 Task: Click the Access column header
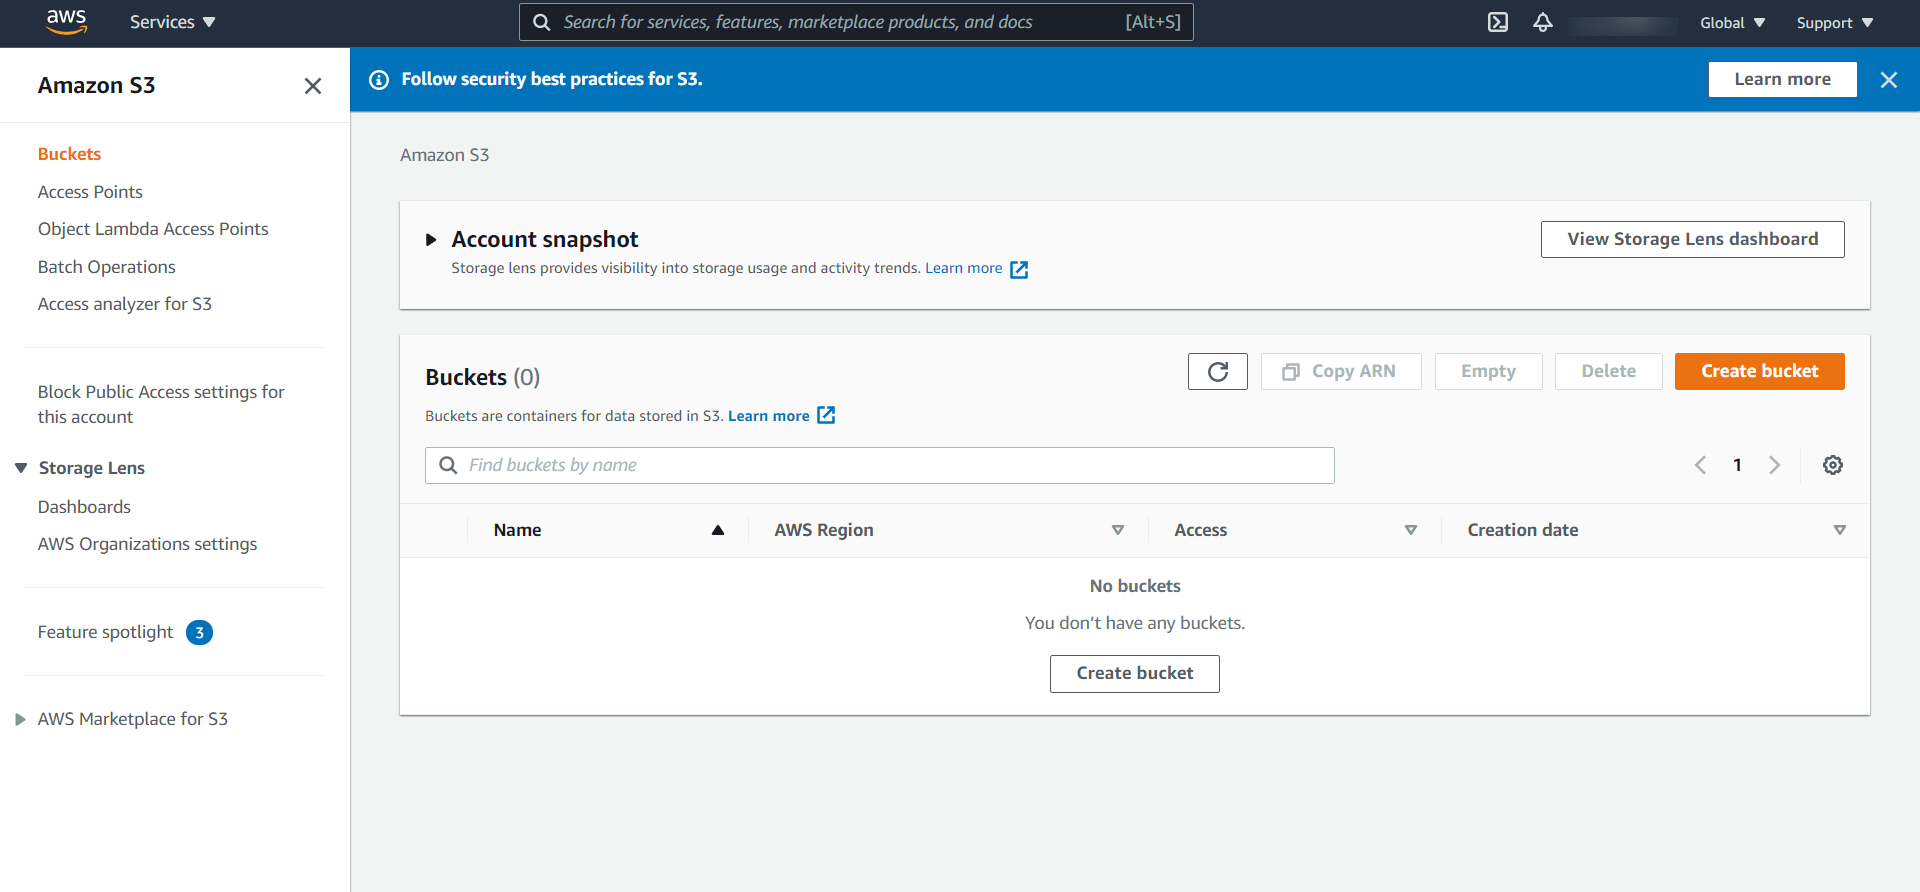[x=1200, y=530]
